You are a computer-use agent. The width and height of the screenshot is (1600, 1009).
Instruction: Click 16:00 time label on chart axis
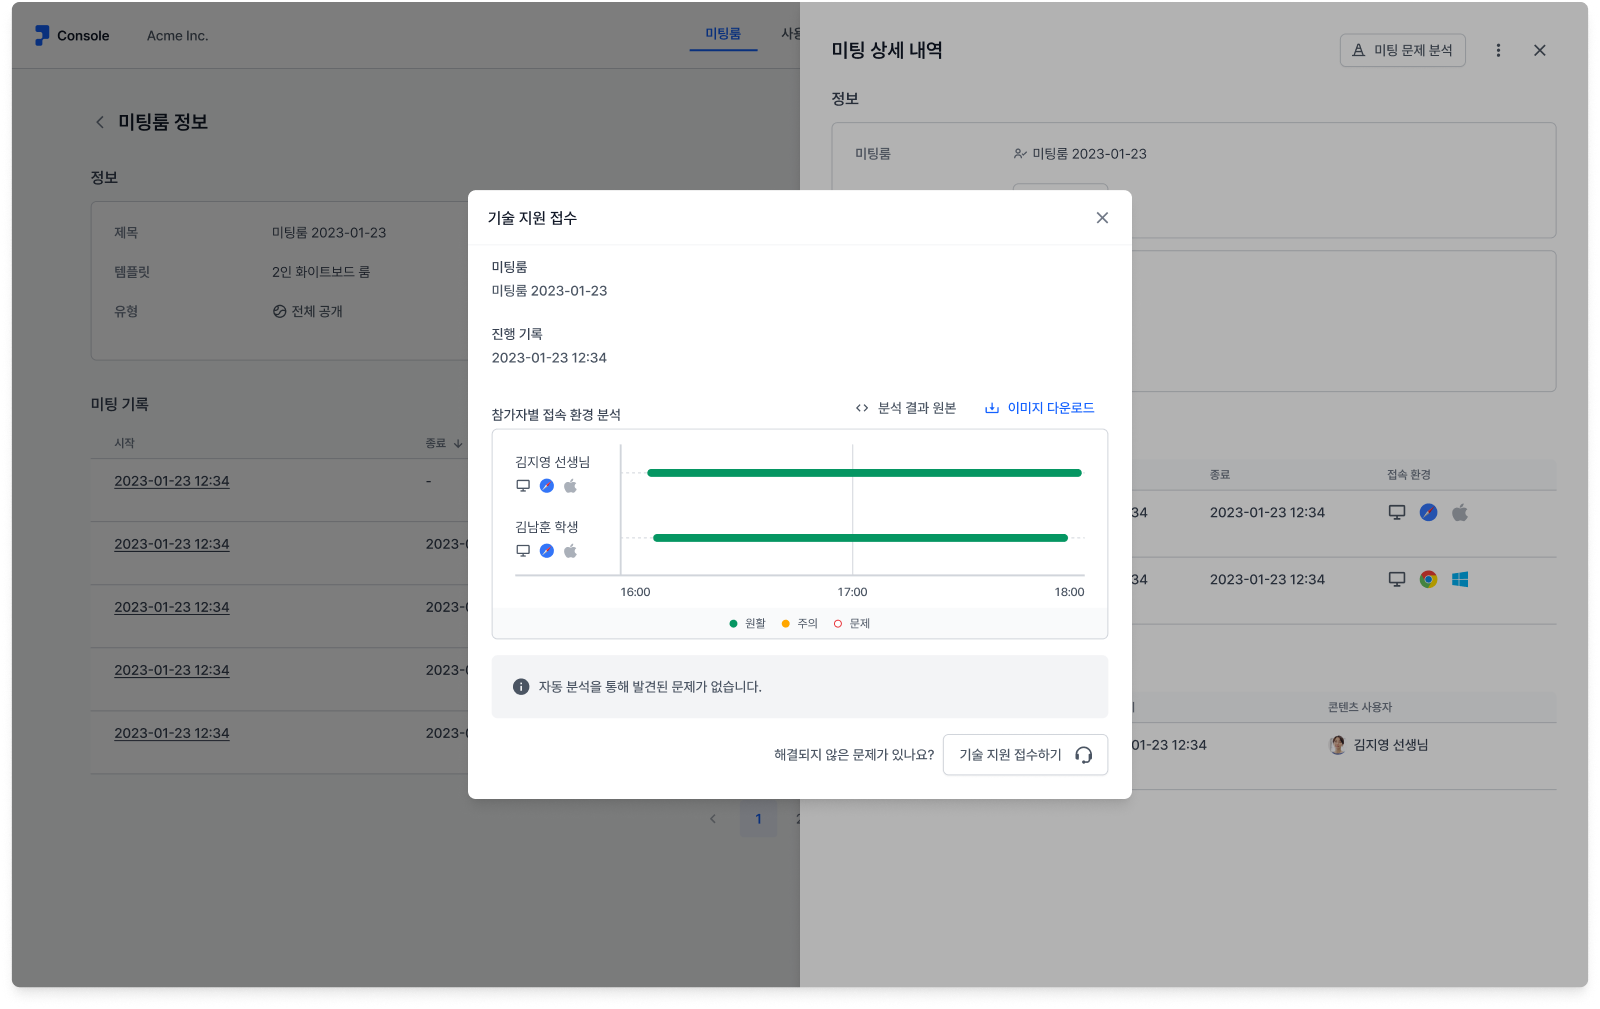coord(635,592)
